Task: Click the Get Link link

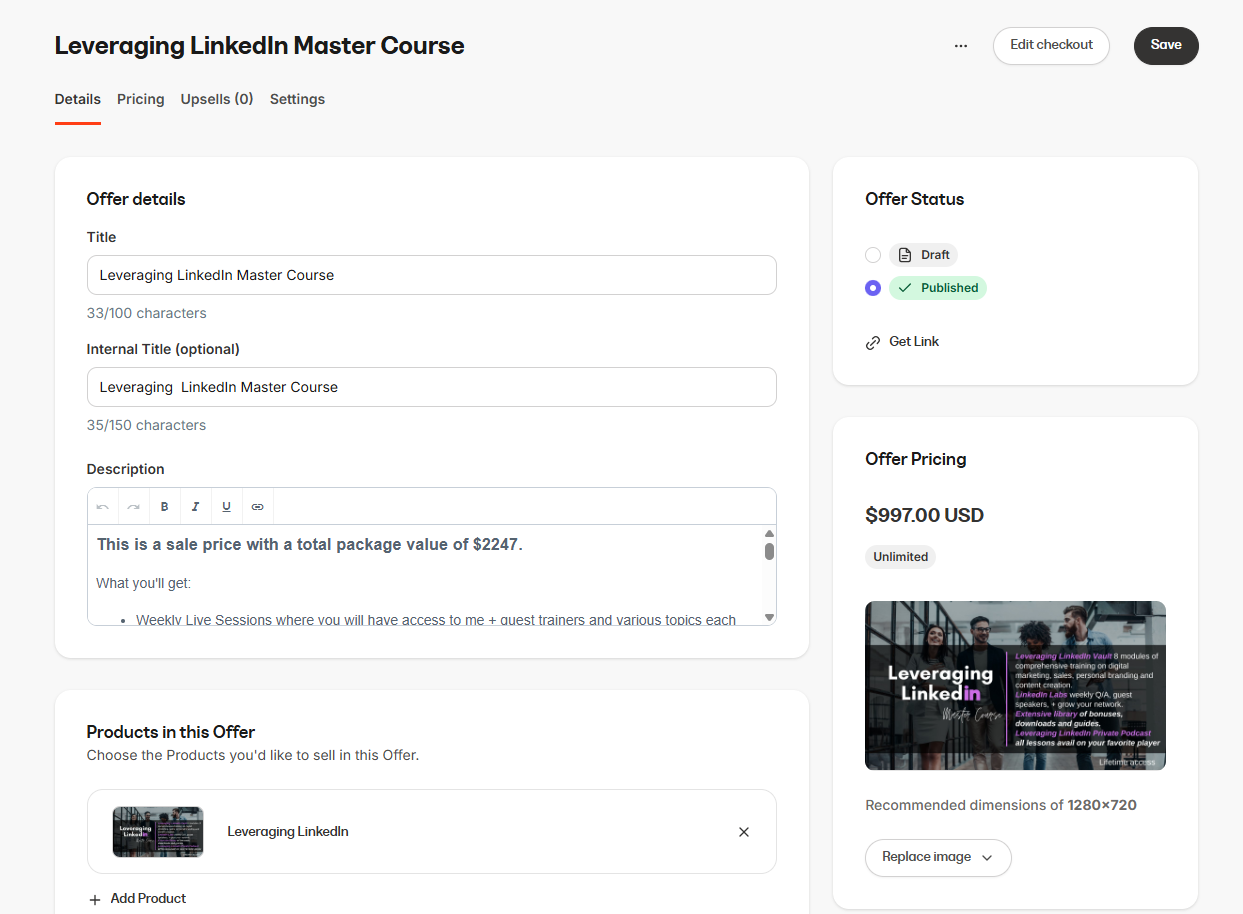Action: click(x=913, y=342)
